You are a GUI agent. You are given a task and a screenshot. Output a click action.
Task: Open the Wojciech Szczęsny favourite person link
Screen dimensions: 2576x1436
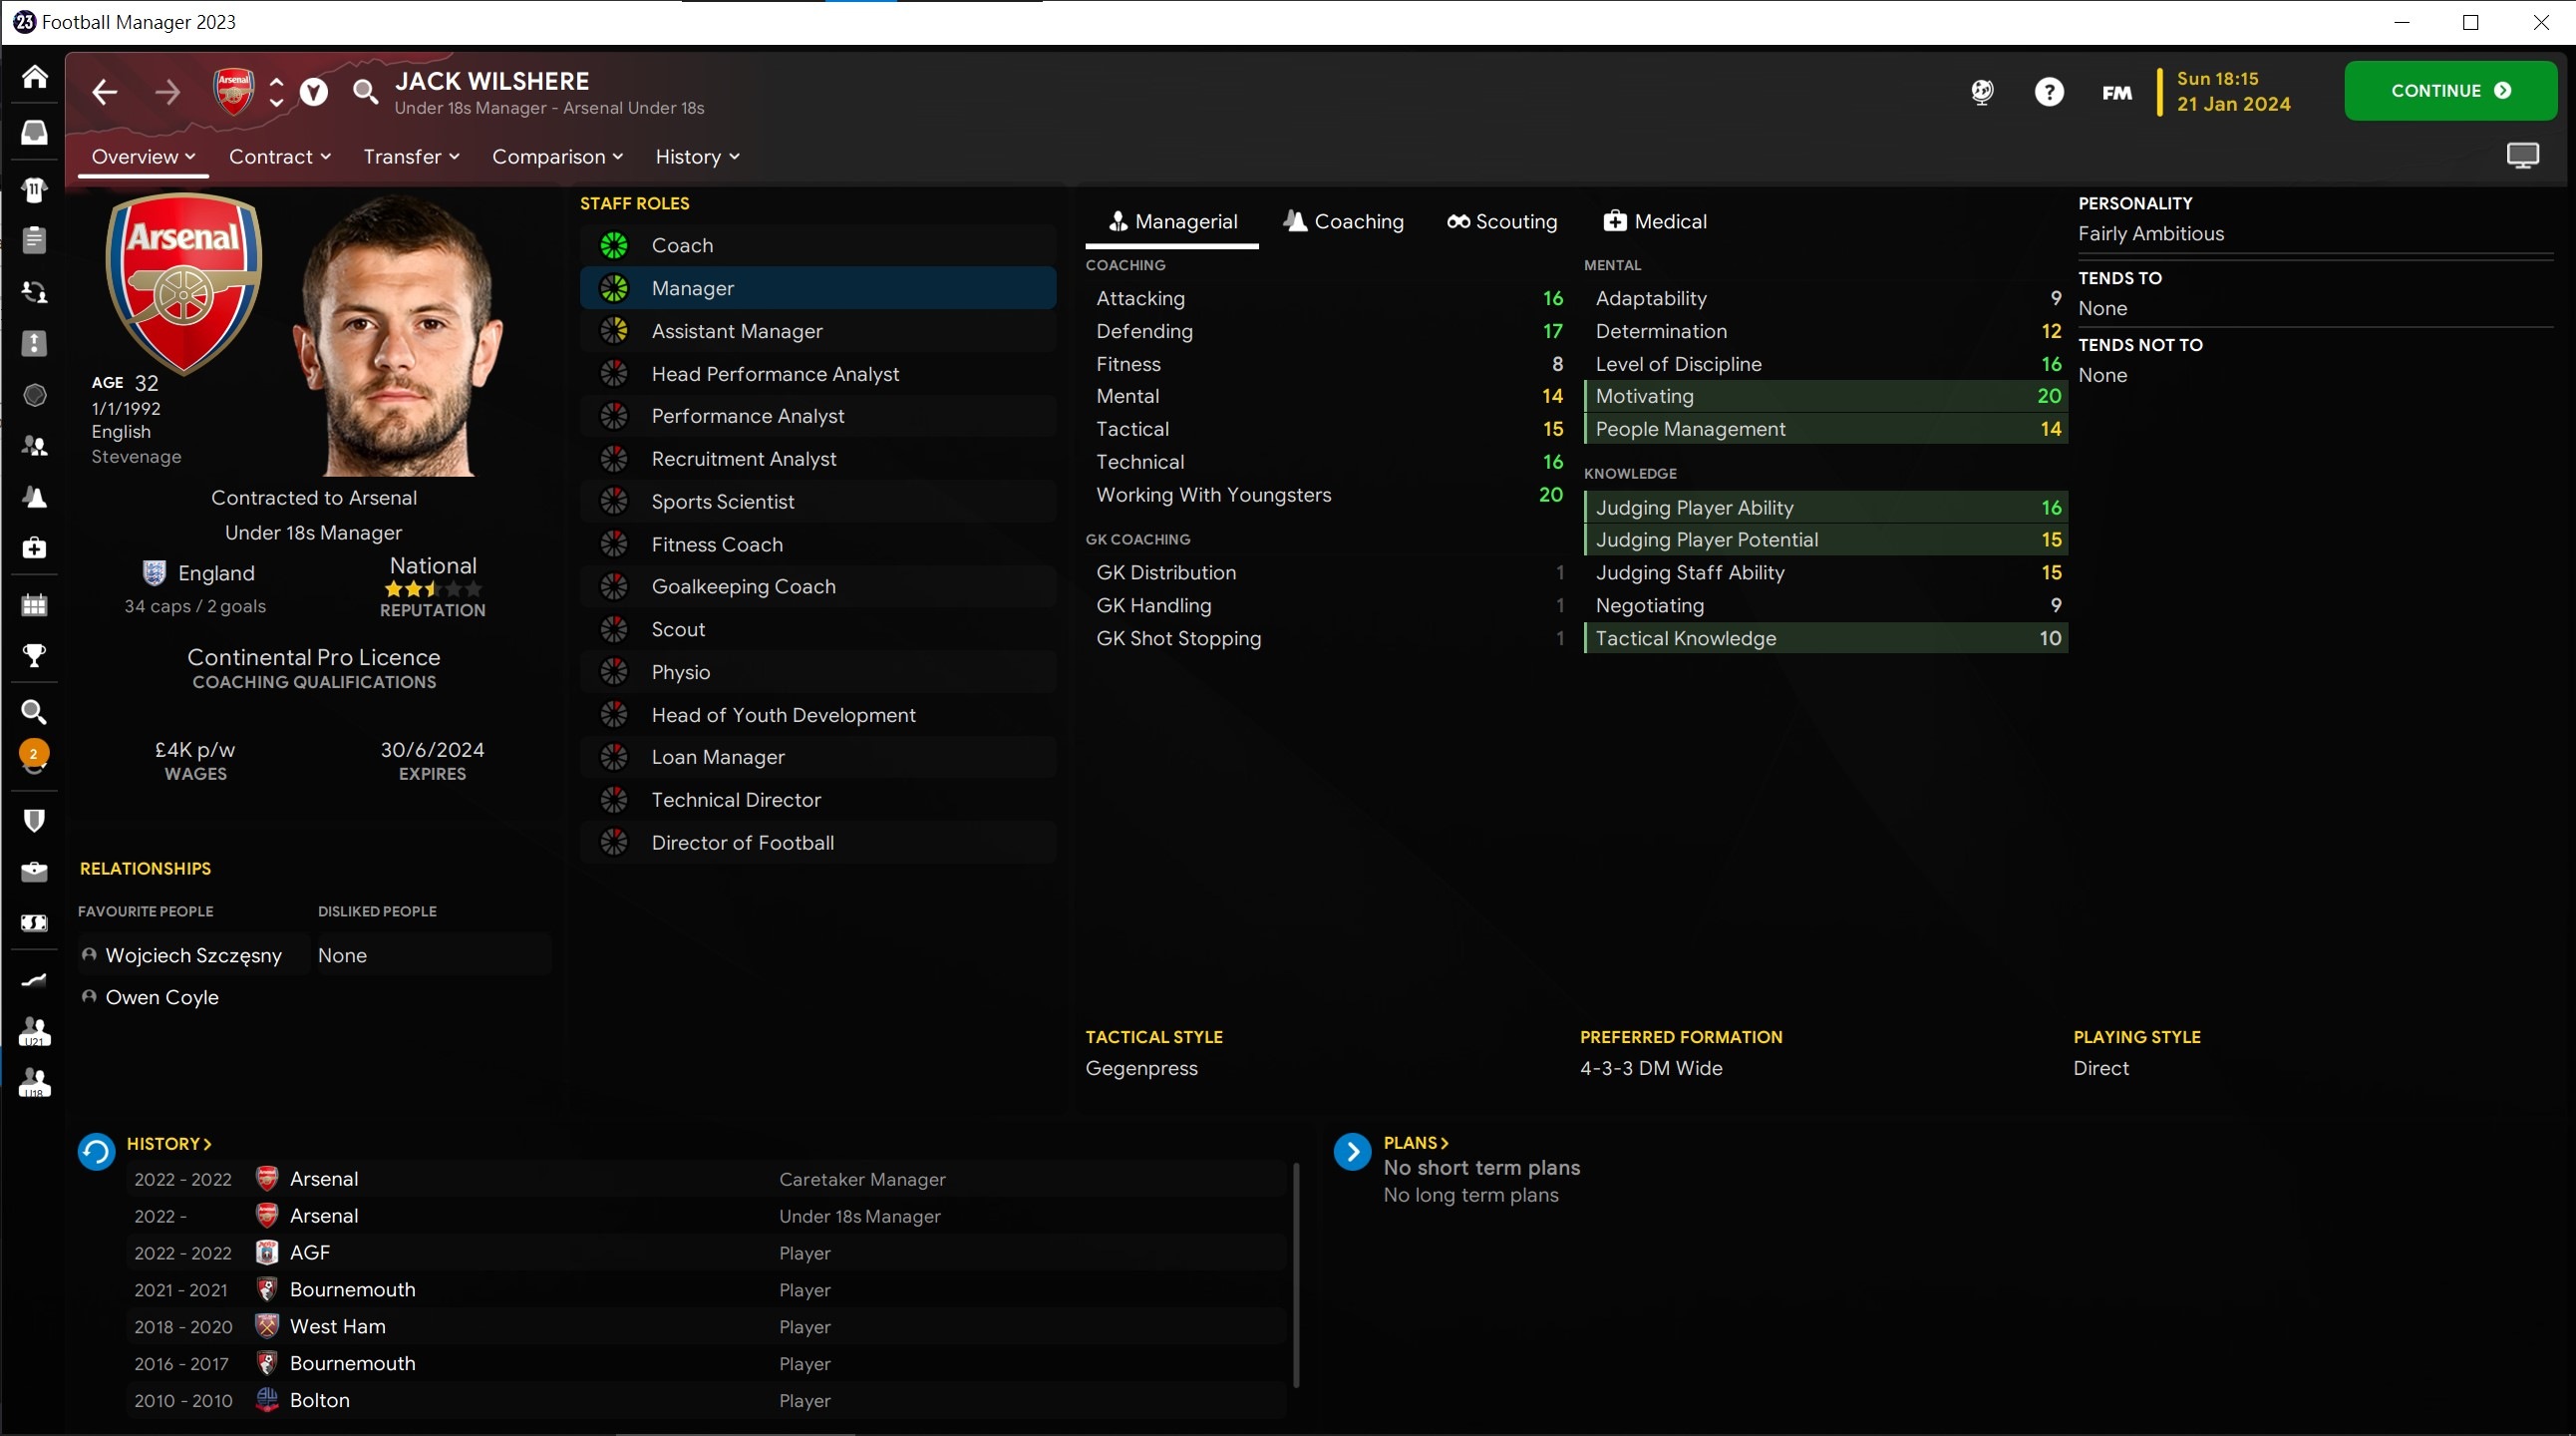(x=193, y=956)
